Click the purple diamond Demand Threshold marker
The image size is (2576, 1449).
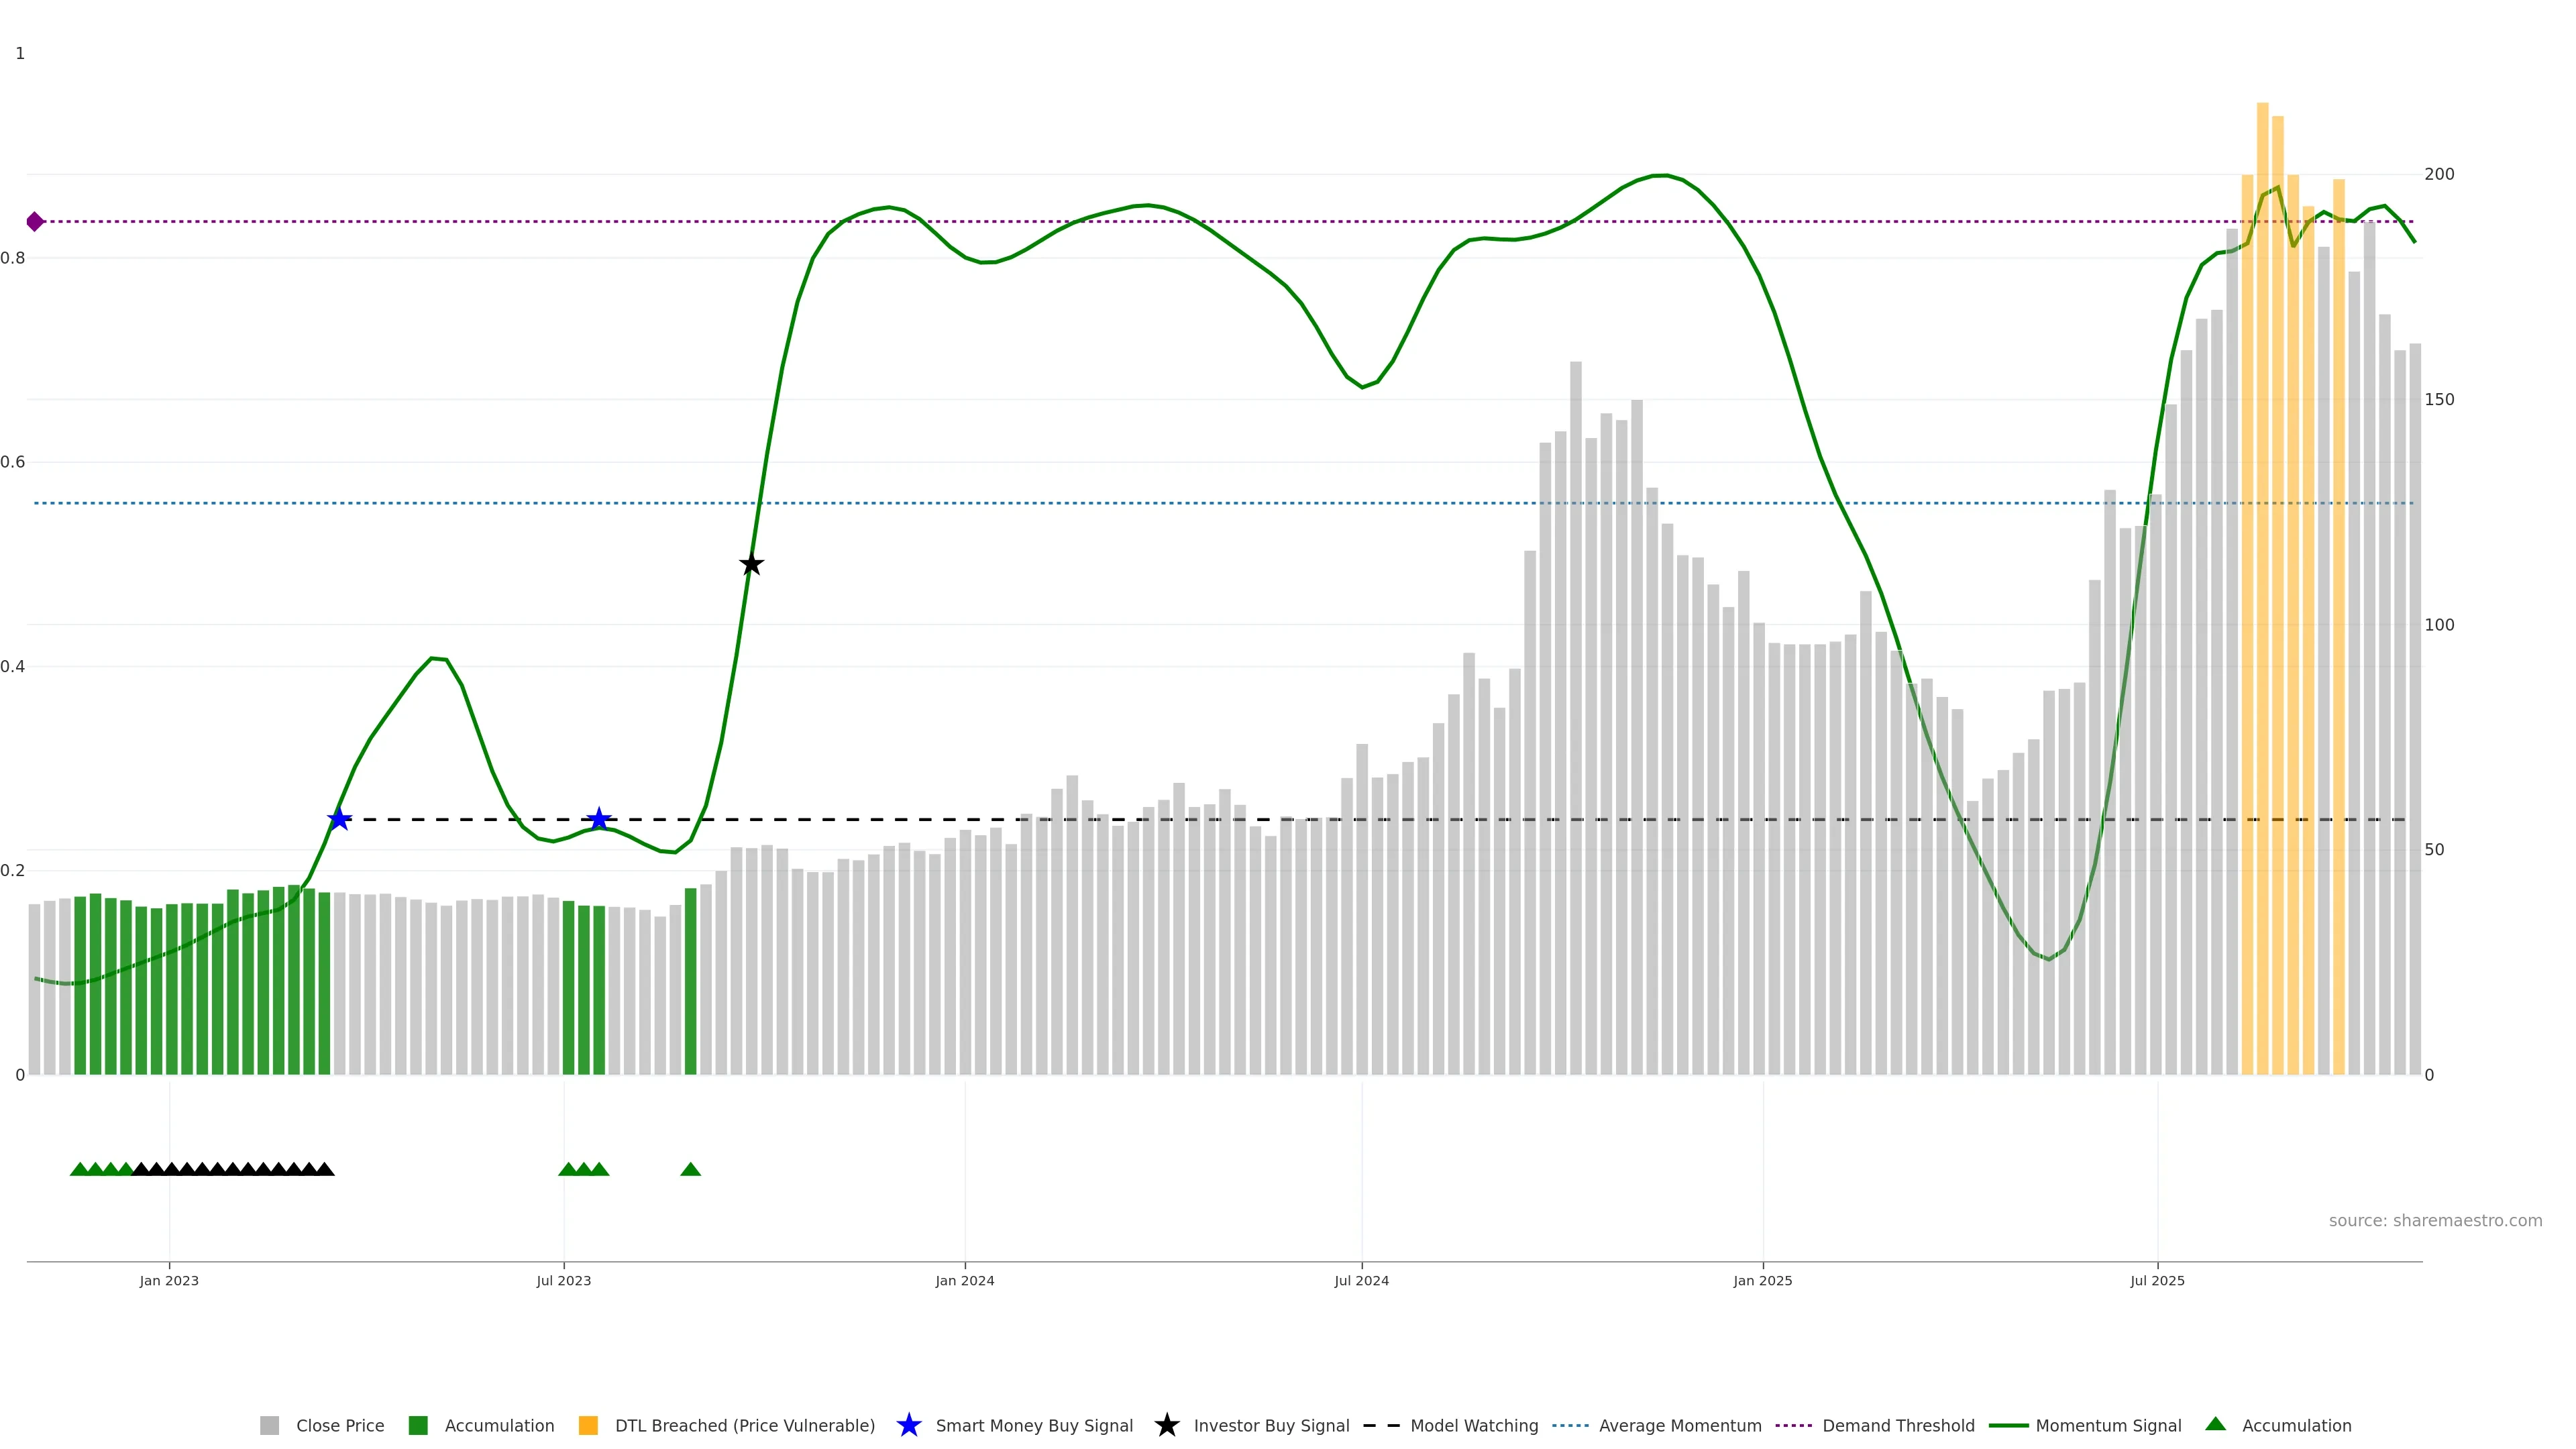pos(35,221)
